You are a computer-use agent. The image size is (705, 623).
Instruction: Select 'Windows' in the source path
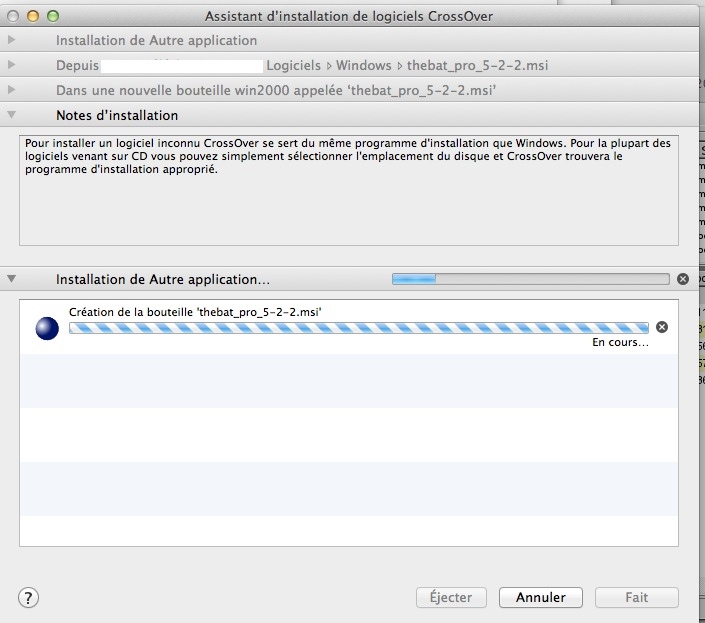coord(363,65)
